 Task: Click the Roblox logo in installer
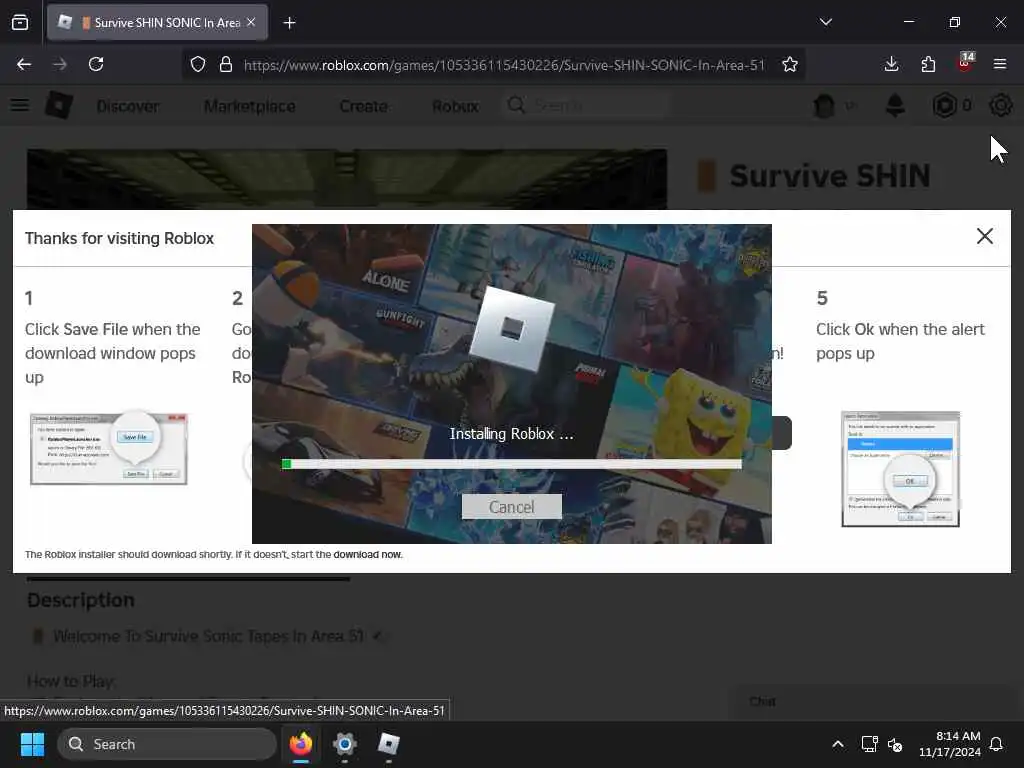coord(511,330)
